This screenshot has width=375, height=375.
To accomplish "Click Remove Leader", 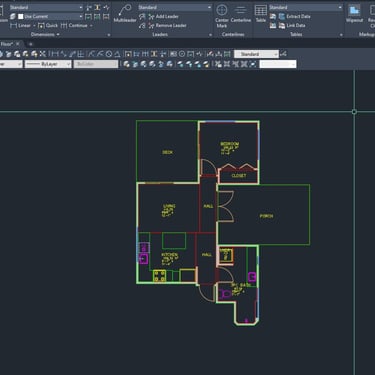I will pyautogui.click(x=167, y=25).
